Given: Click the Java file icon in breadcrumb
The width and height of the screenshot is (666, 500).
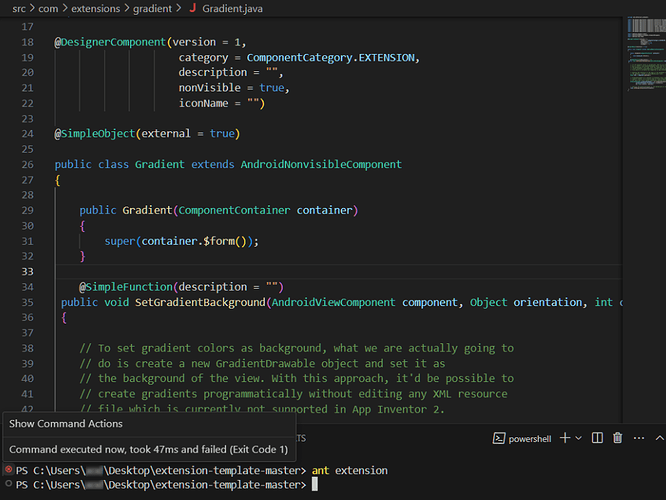Looking at the screenshot, I should point(192,8).
